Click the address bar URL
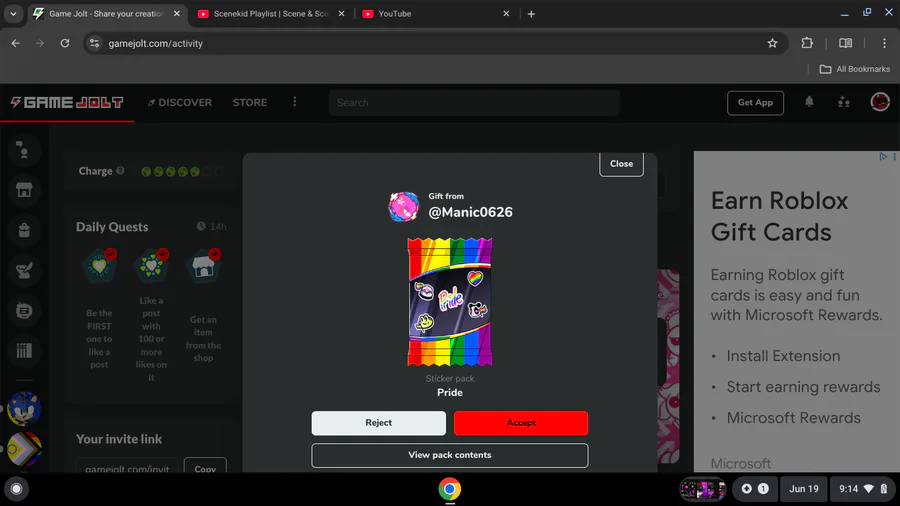Screen dimensions: 900x506 point(156,44)
